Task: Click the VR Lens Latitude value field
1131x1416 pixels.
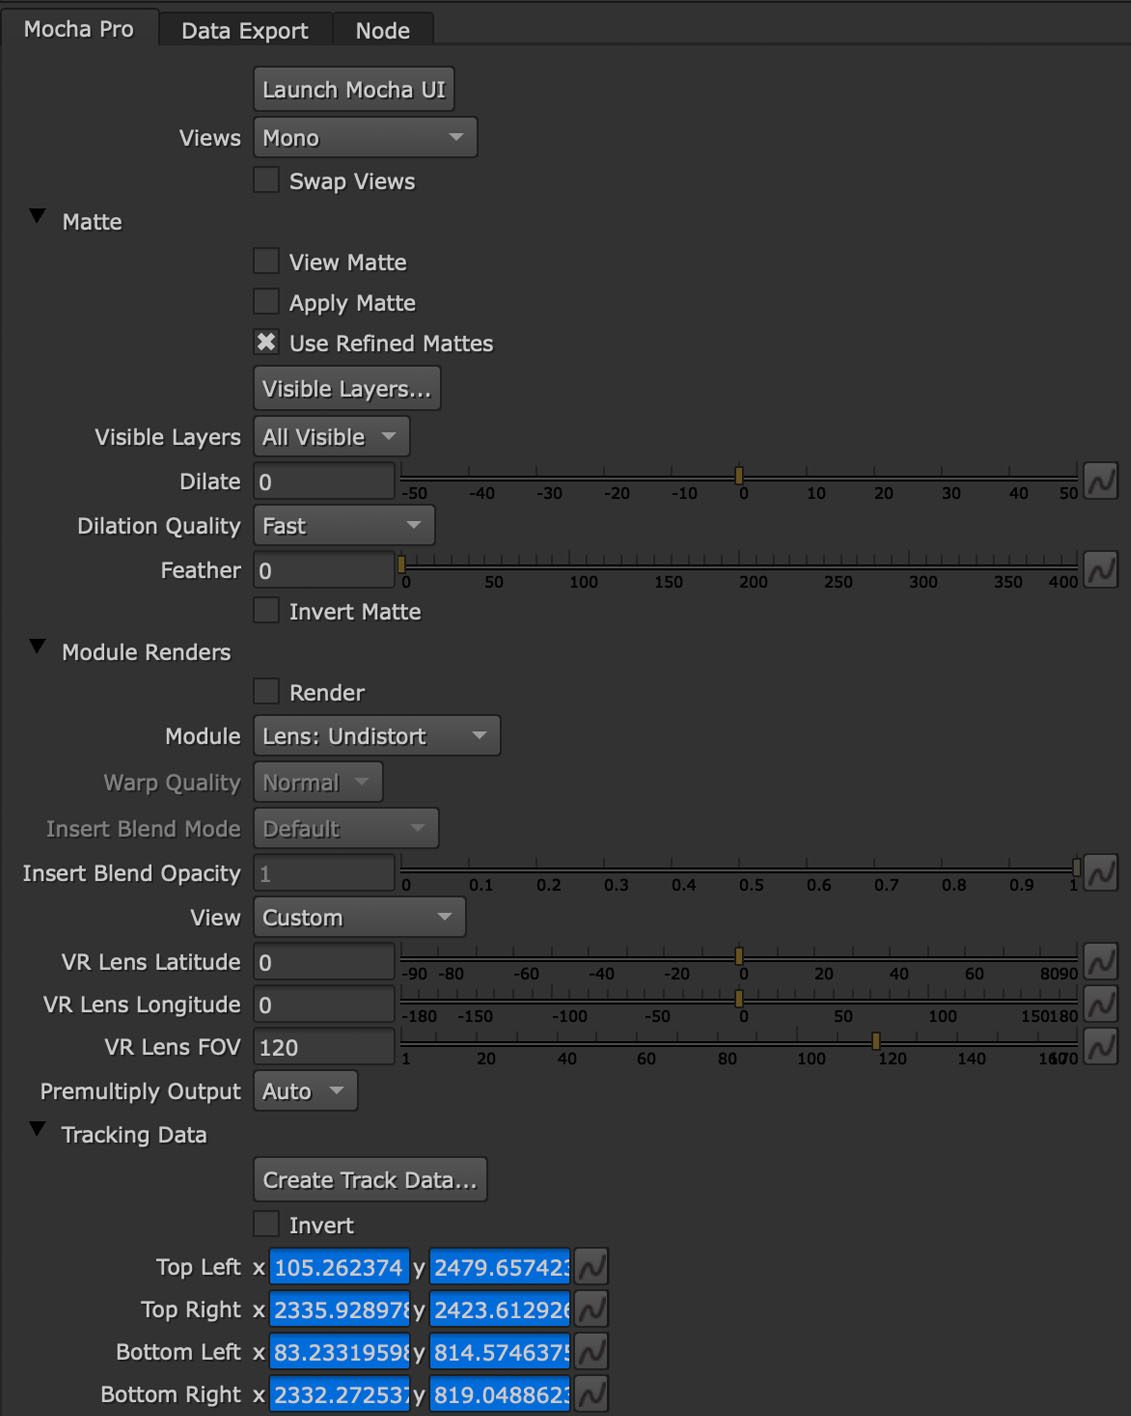Action: tap(324, 962)
